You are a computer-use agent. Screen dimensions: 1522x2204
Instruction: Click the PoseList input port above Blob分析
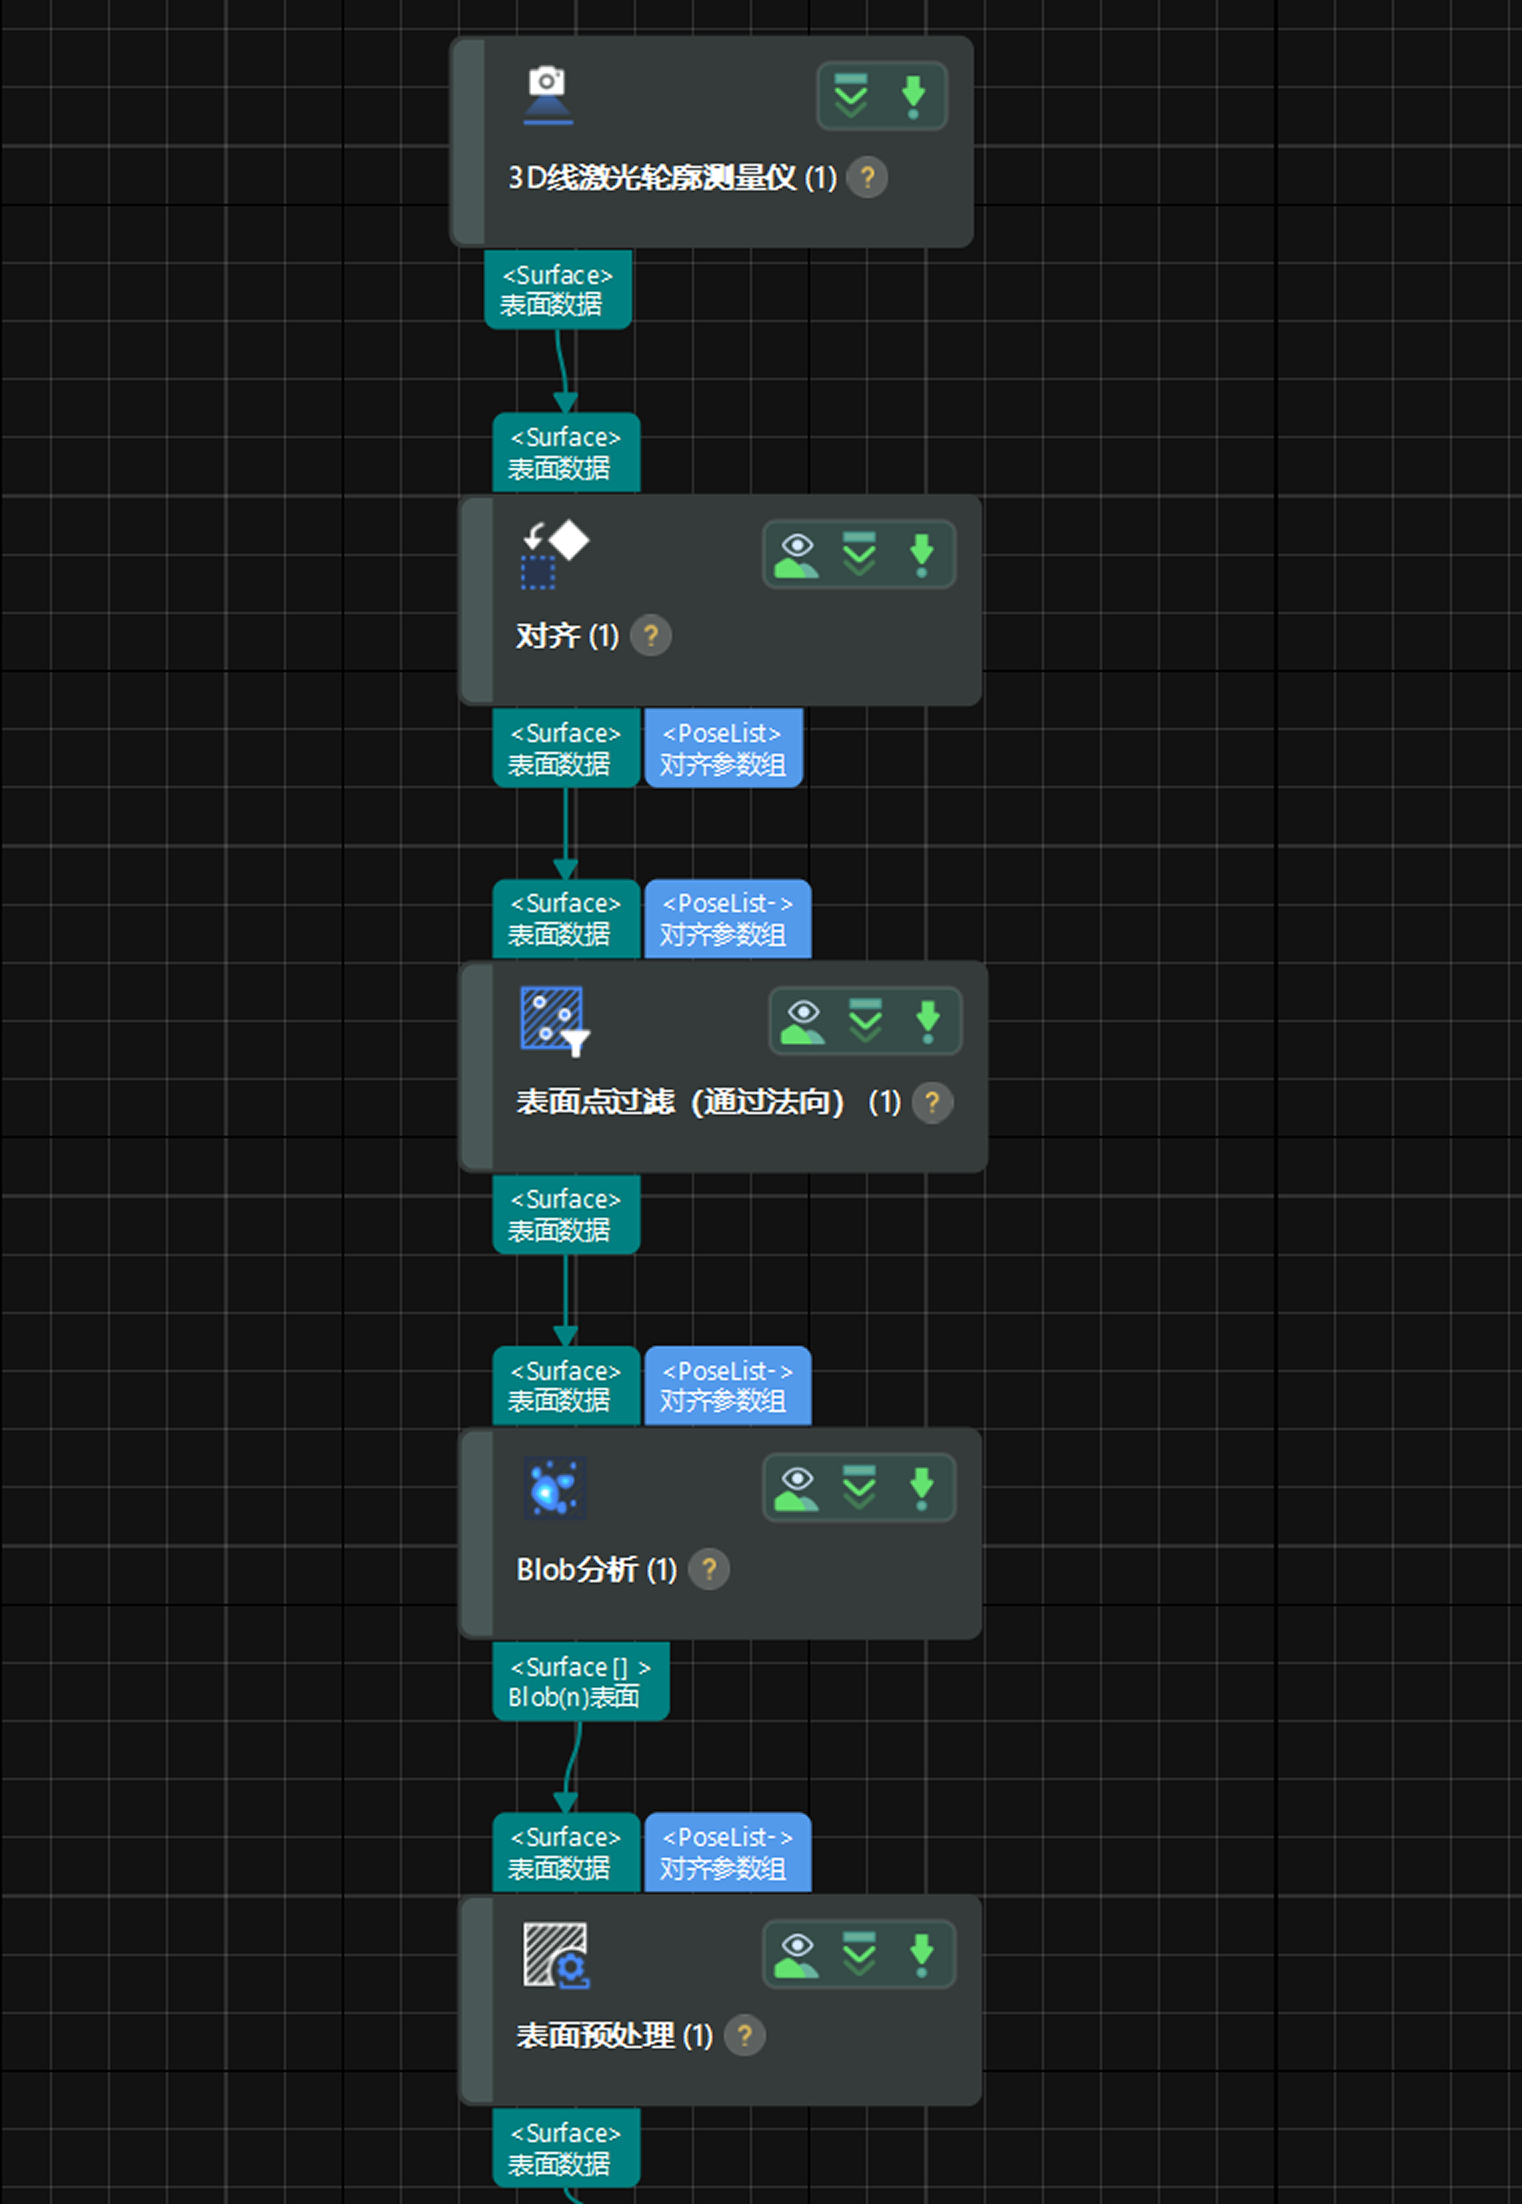[x=727, y=1386]
